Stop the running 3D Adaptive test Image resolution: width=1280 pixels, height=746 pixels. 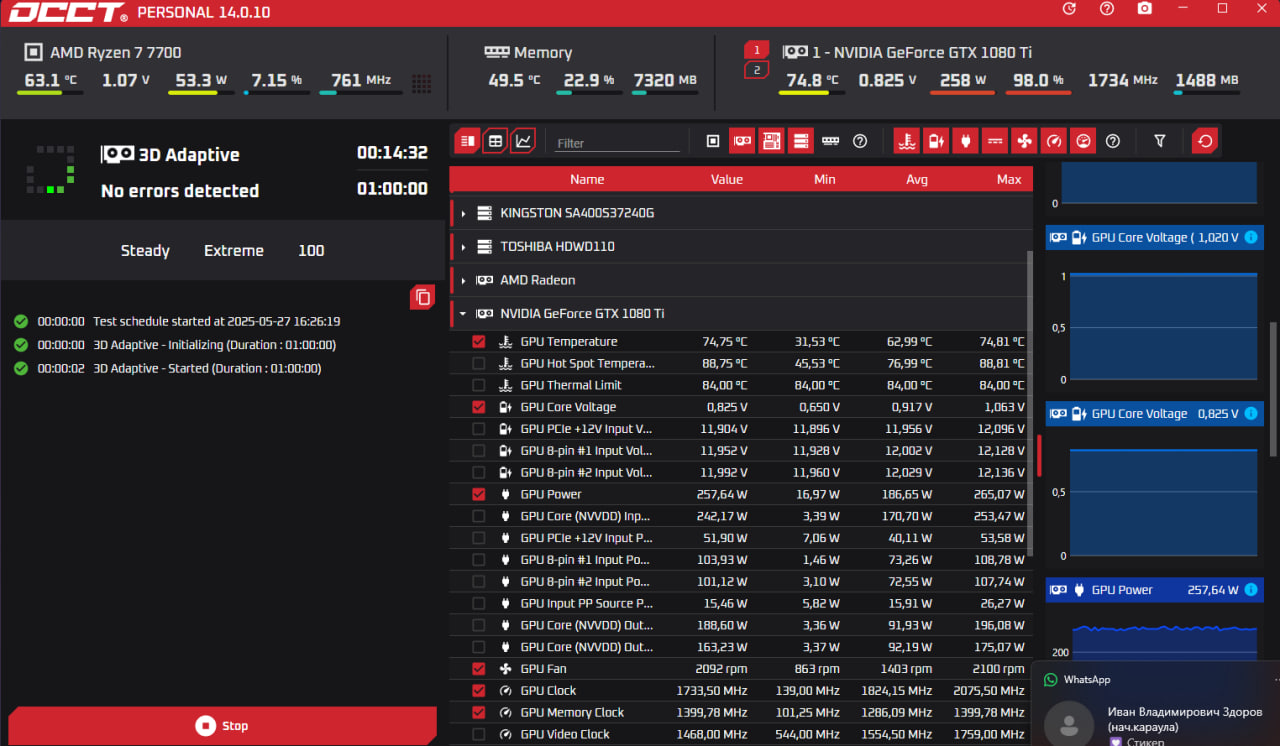222,726
